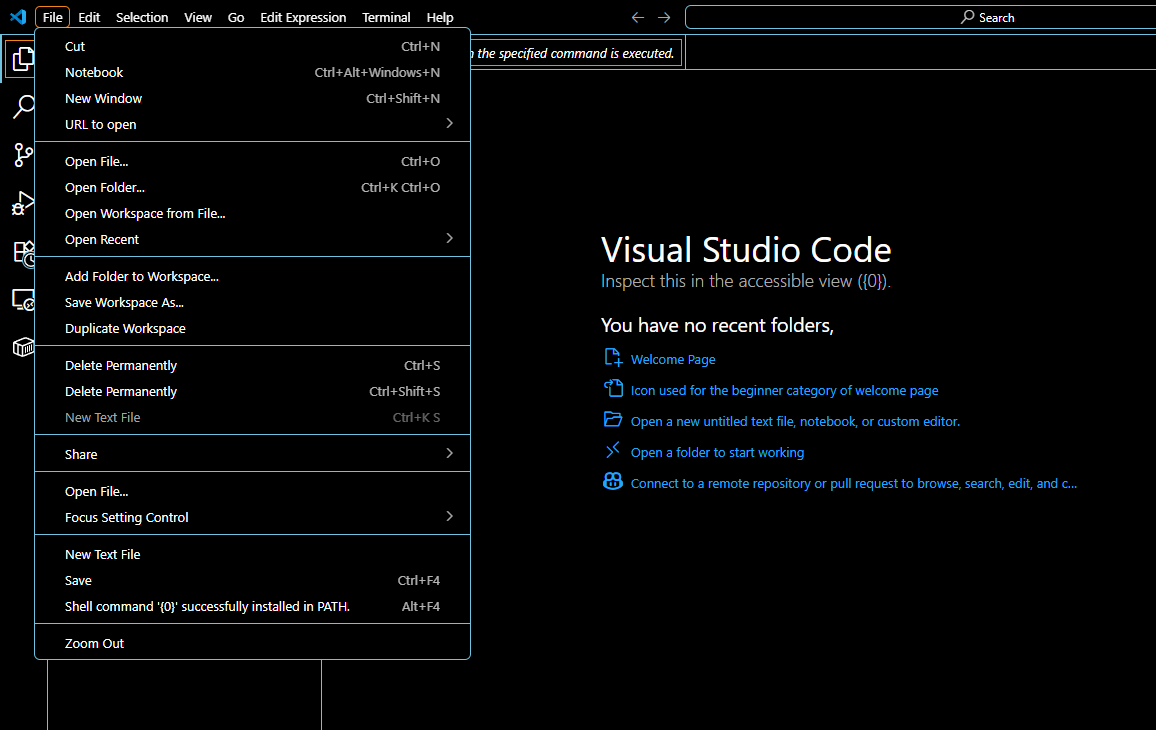
Task: Open the View menu
Action: 198,17
